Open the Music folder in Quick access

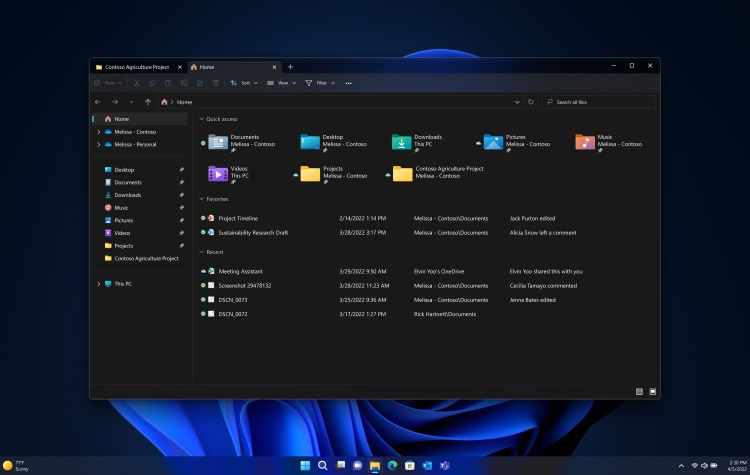click(x=585, y=142)
